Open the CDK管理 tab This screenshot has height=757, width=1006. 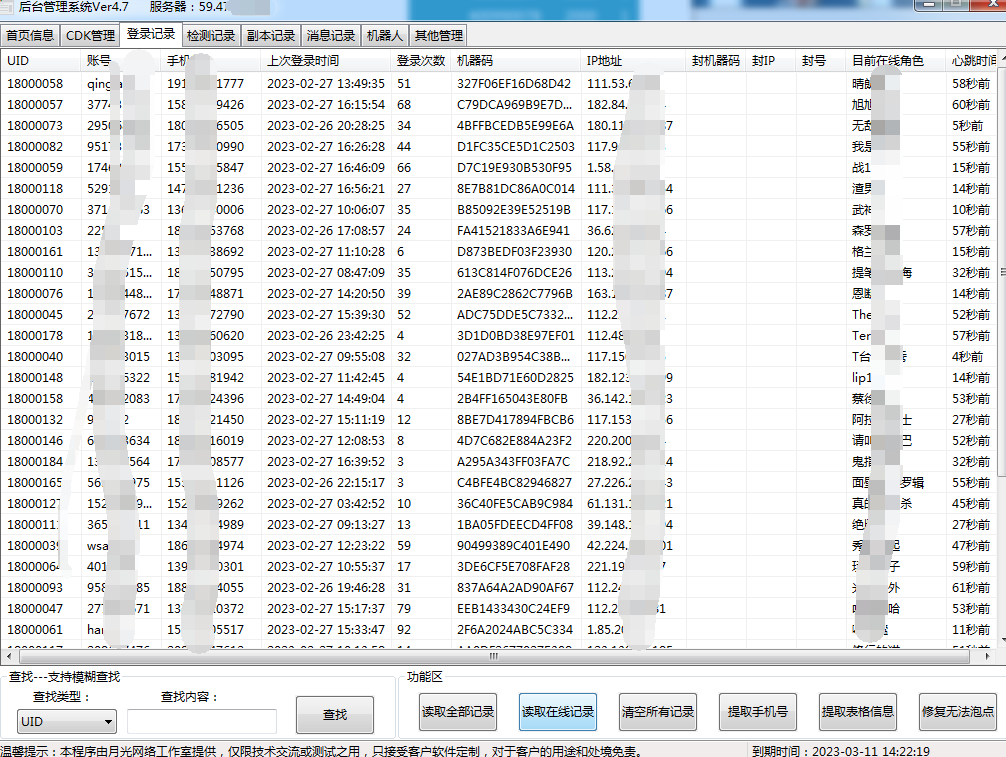(x=90, y=36)
